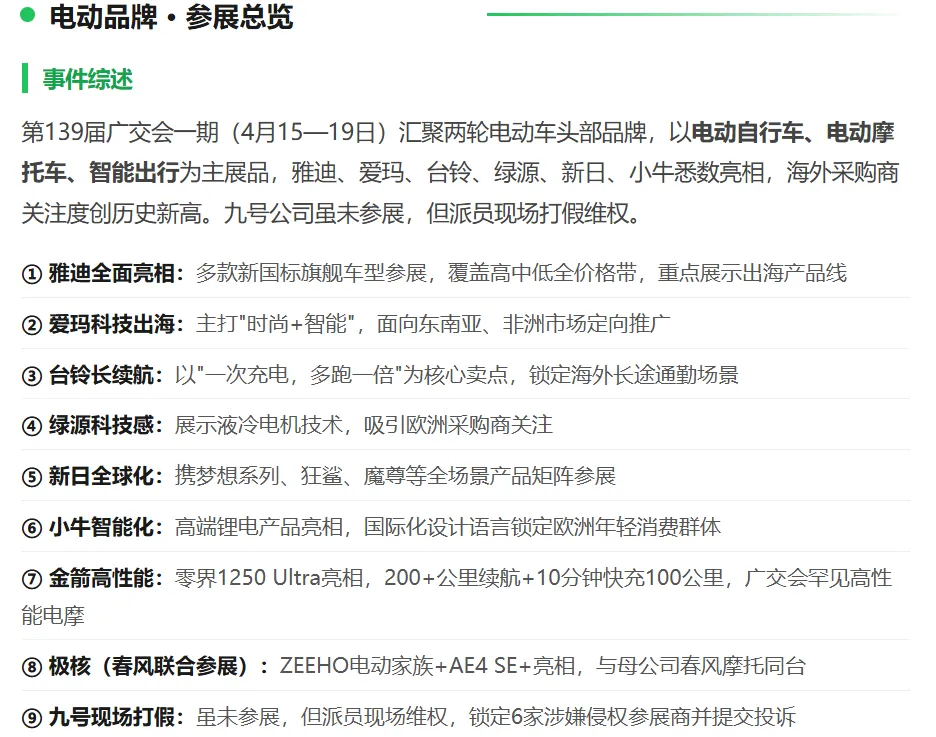Click the text '国际化设计语言锁定欧洲年轻消费群体'

coord(543,527)
